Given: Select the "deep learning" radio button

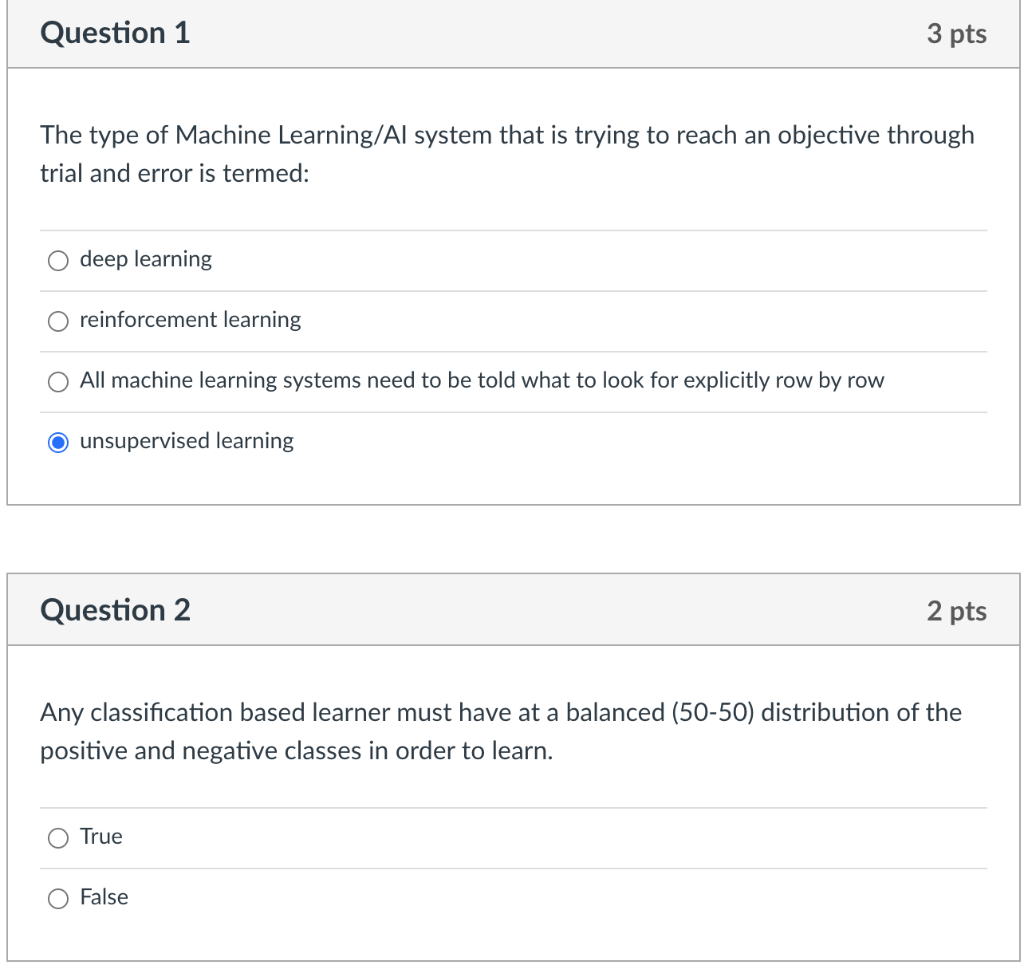Looking at the screenshot, I should coord(57,260).
